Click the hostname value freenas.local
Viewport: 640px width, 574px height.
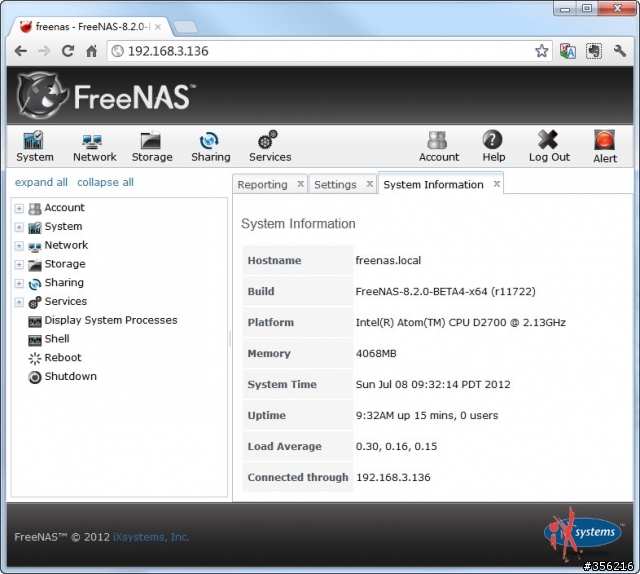(388, 260)
